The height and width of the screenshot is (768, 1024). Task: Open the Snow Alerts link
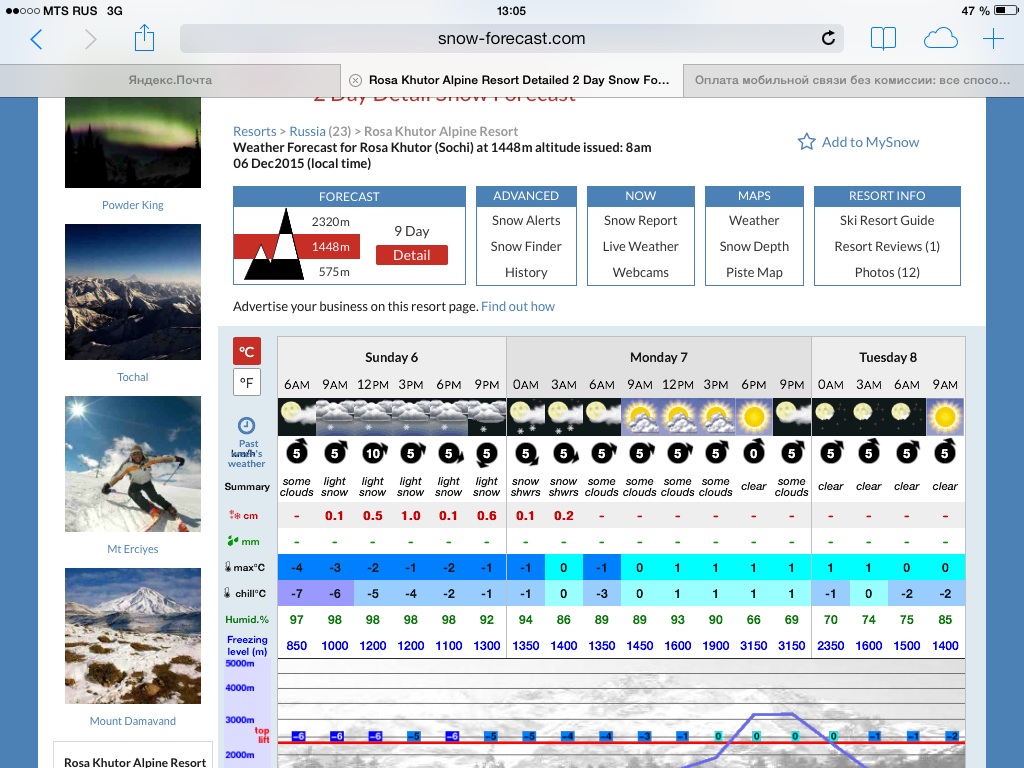click(x=526, y=221)
